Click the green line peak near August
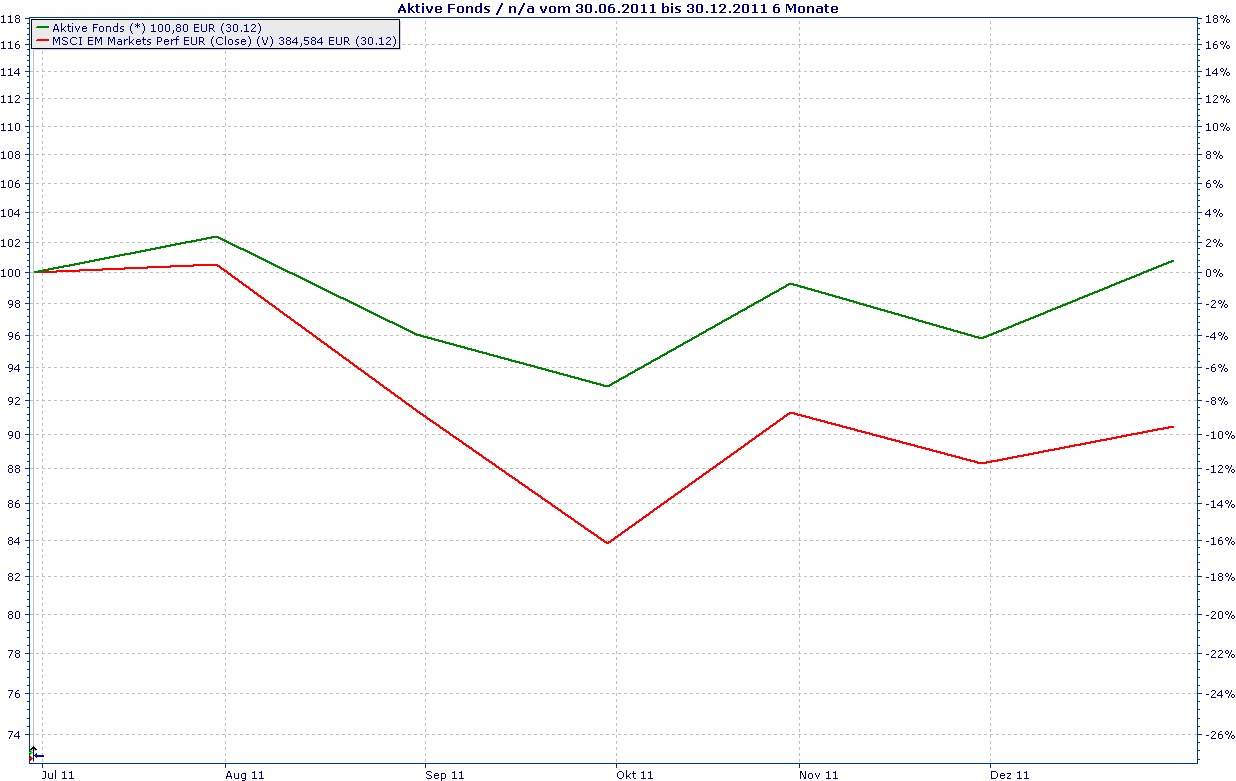The image size is (1236, 781). point(216,237)
